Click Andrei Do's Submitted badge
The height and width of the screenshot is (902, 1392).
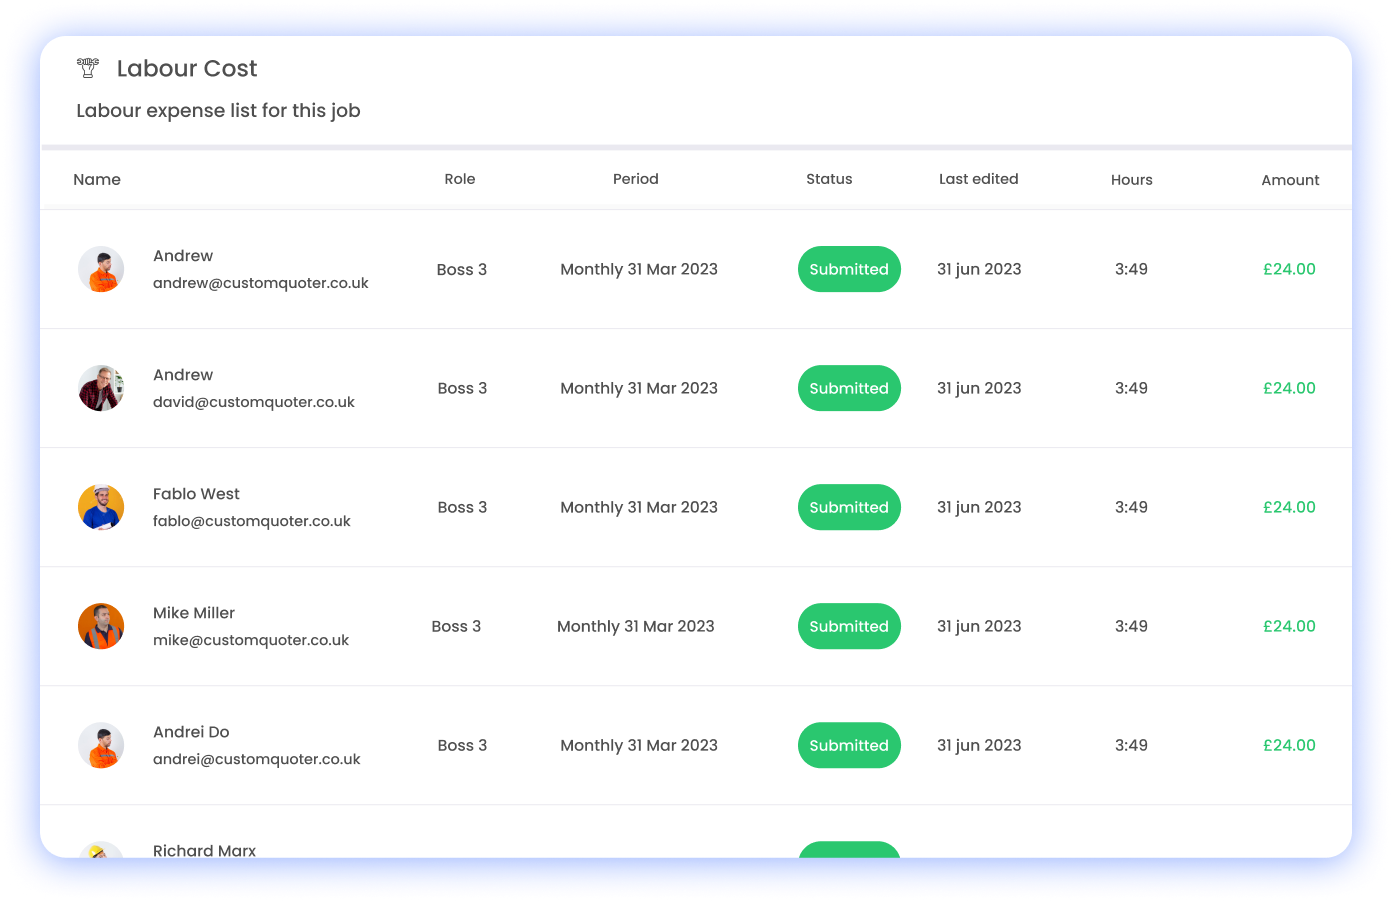point(849,745)
